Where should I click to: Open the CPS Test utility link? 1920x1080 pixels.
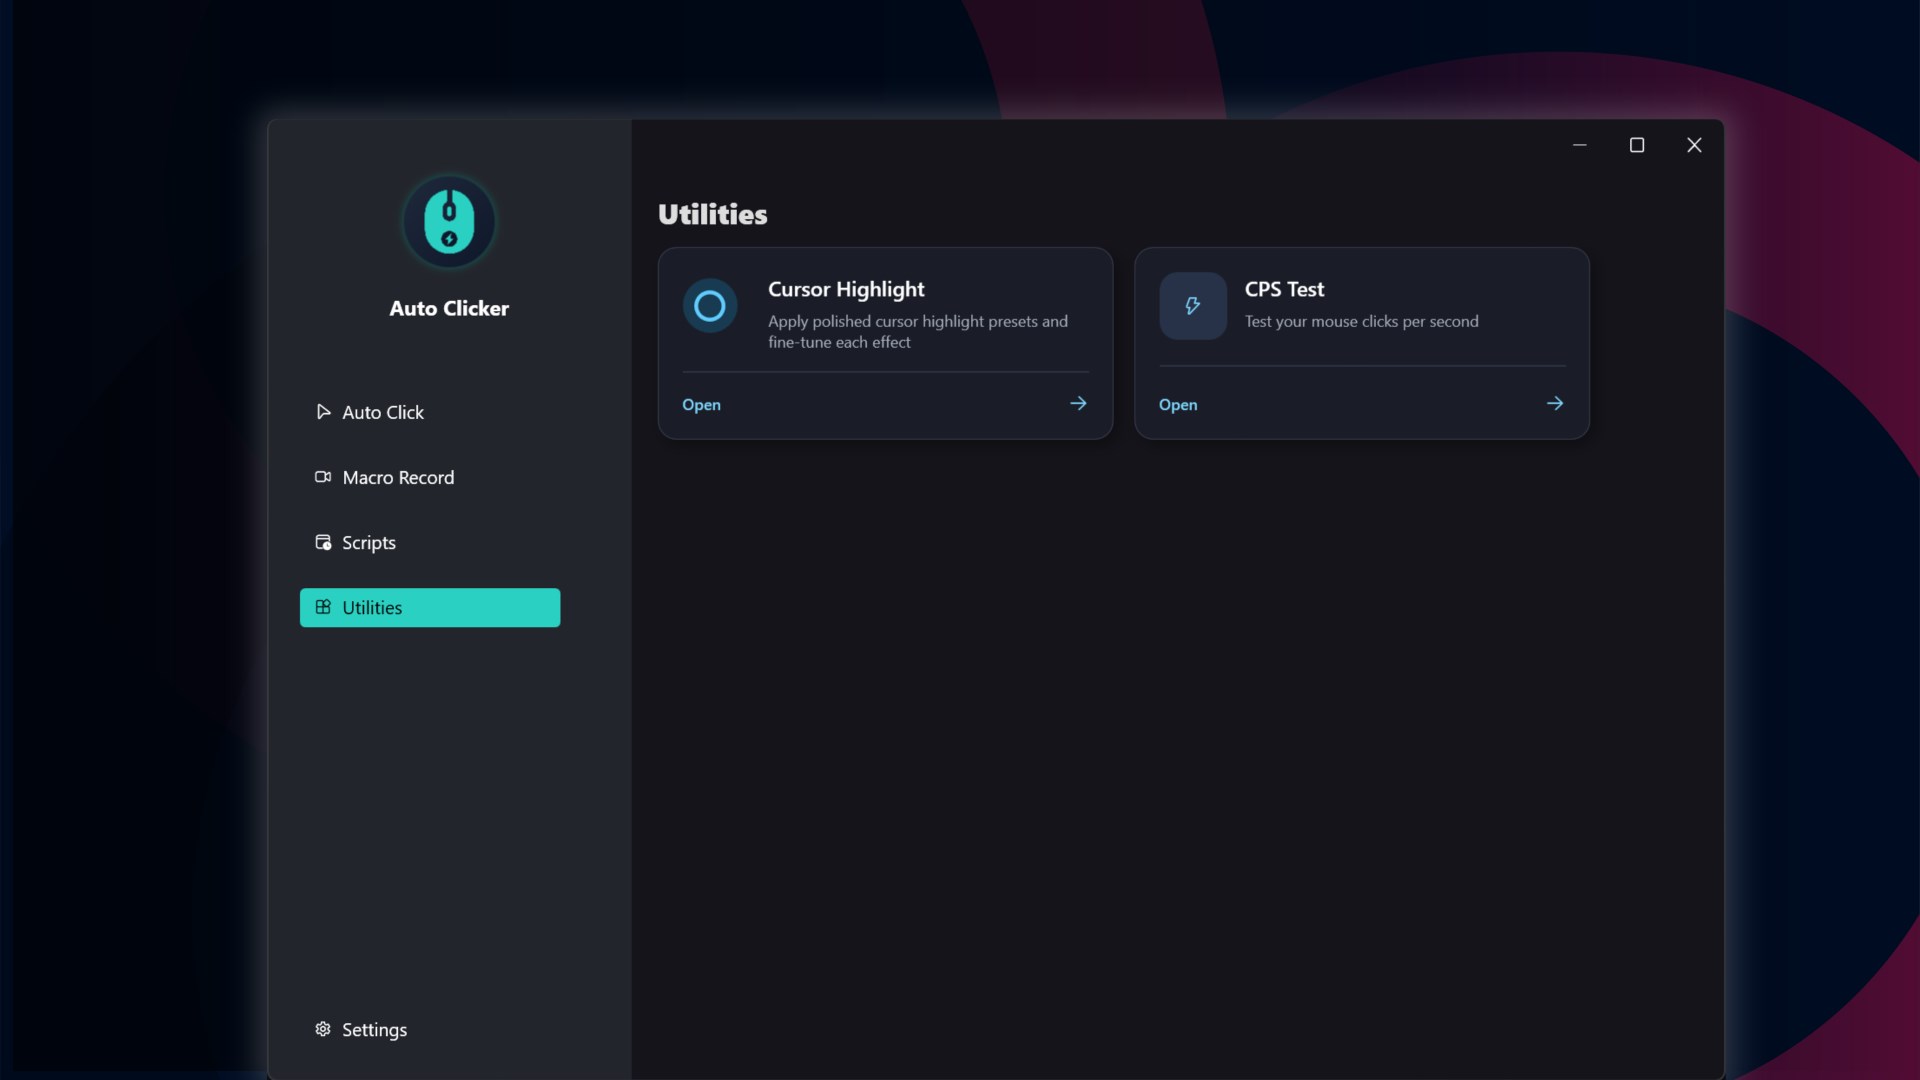pos(1178,404)
